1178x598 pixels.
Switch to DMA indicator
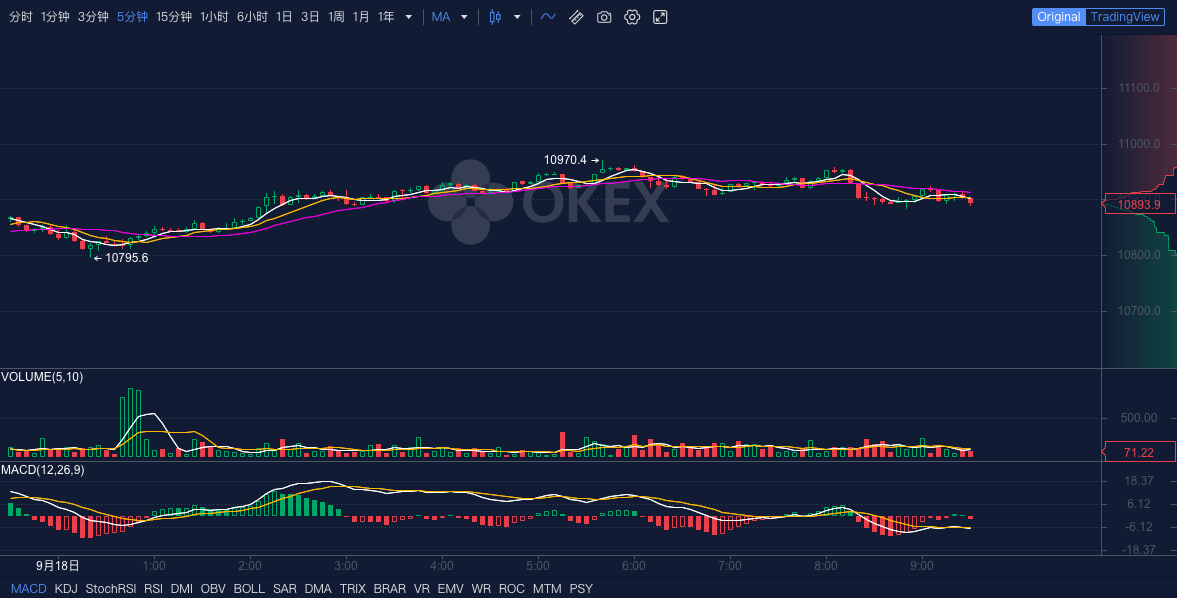click(x=318, y=589)
